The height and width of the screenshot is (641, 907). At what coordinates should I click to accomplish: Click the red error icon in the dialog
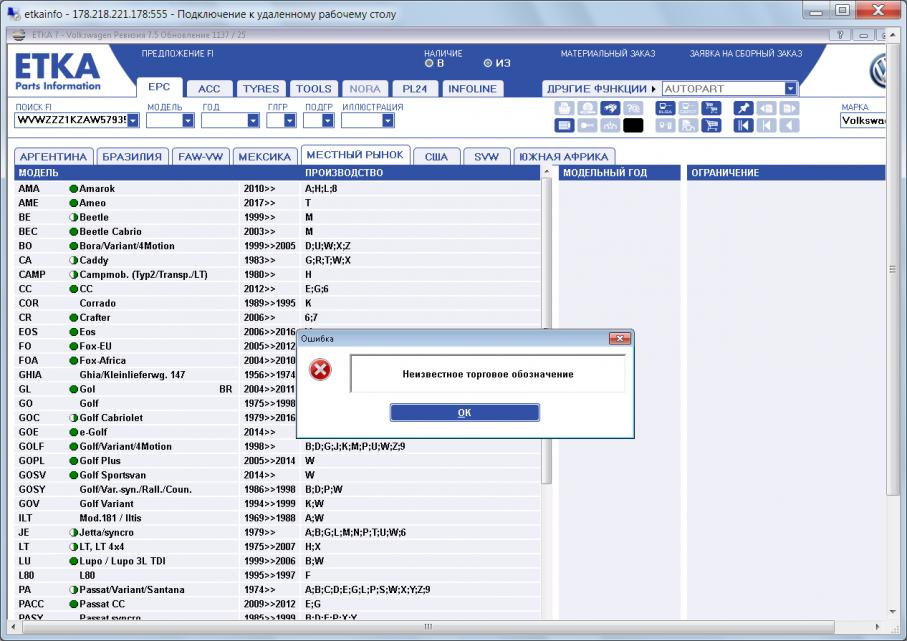(x=320, y=370)
